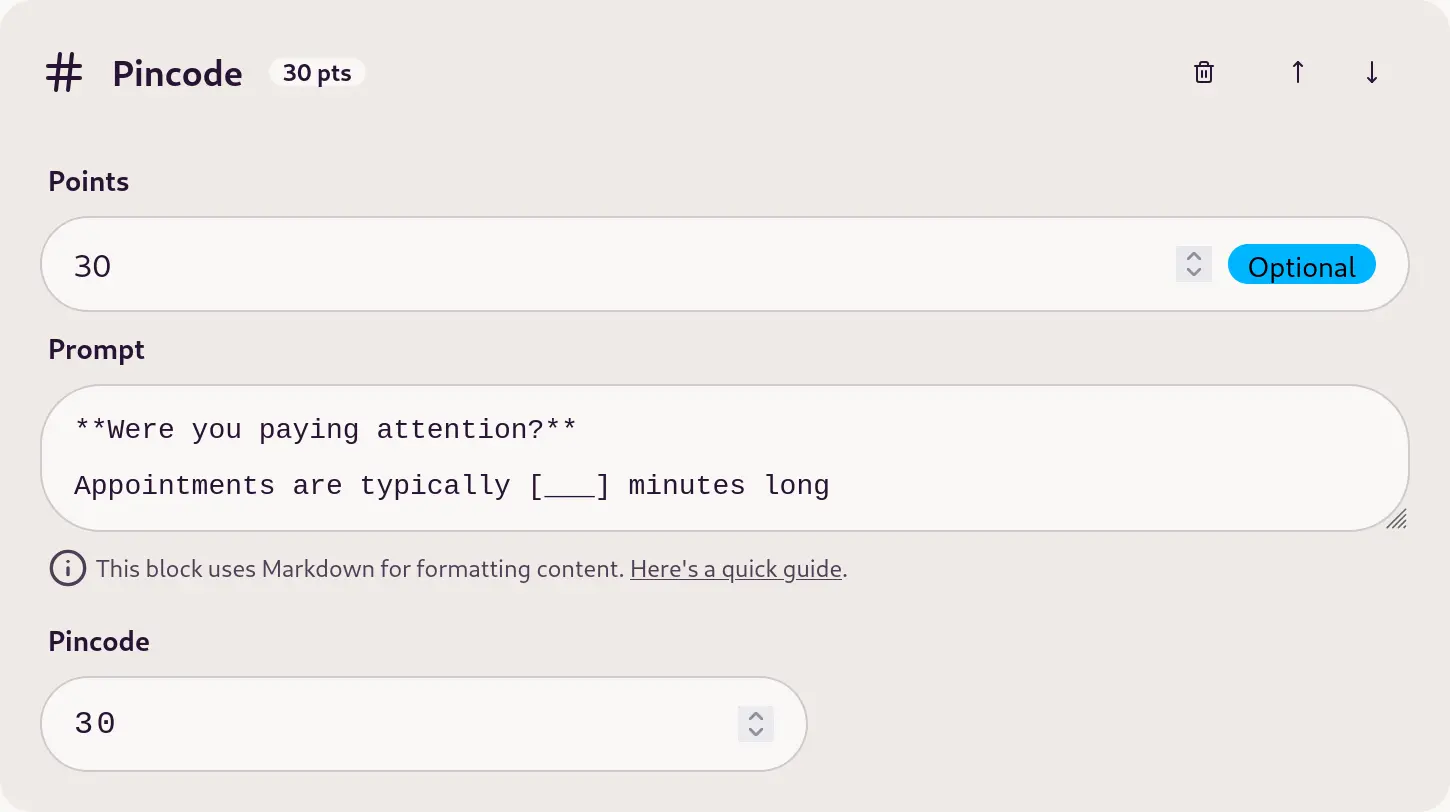
Task: Delete the Pincode block with trash icon
Action: pyautogui.click(x=1204, y=72)
